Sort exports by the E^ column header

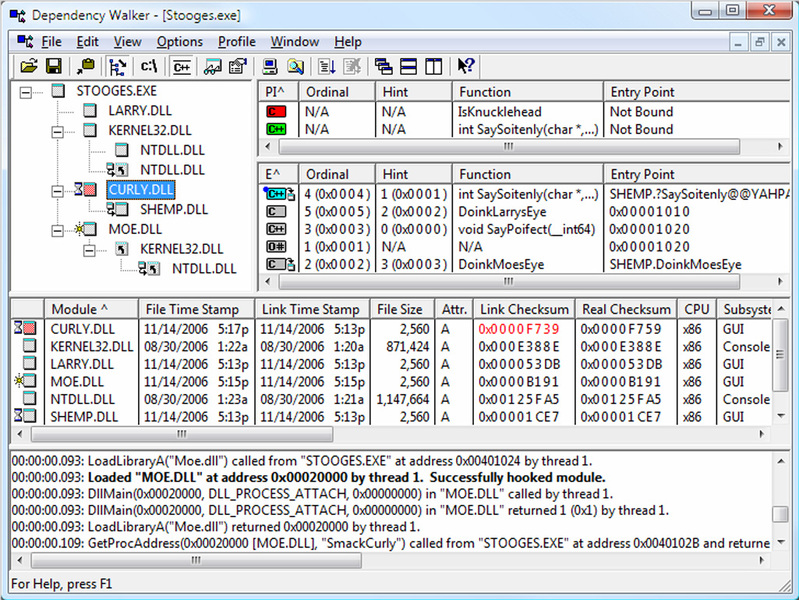[x=278, y=174]
